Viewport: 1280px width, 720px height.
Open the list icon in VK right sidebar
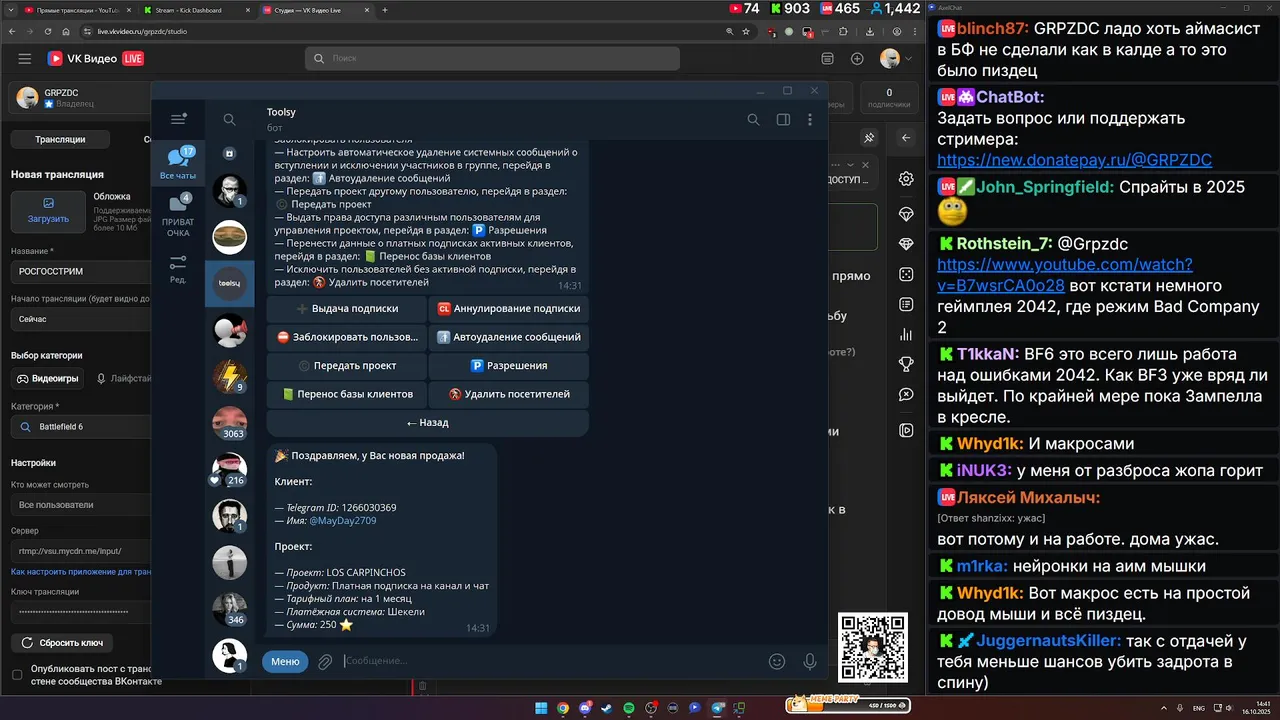pos(906,304)
